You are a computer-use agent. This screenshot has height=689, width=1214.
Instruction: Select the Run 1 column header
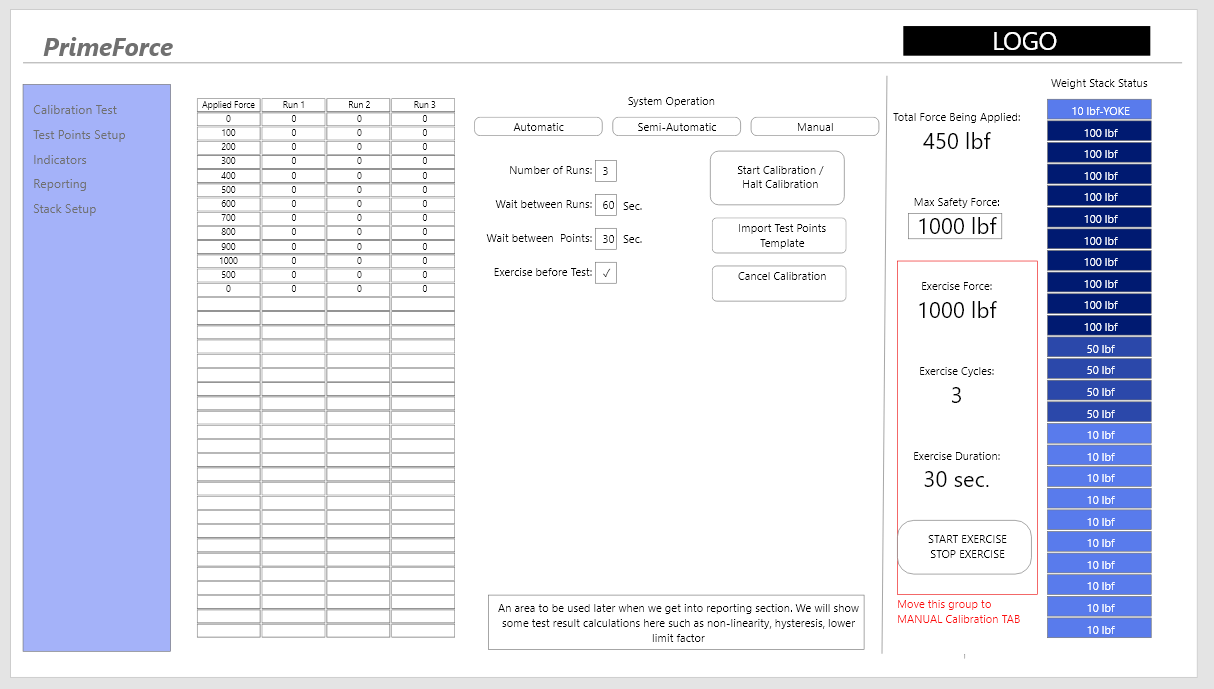tap(294, 105)
